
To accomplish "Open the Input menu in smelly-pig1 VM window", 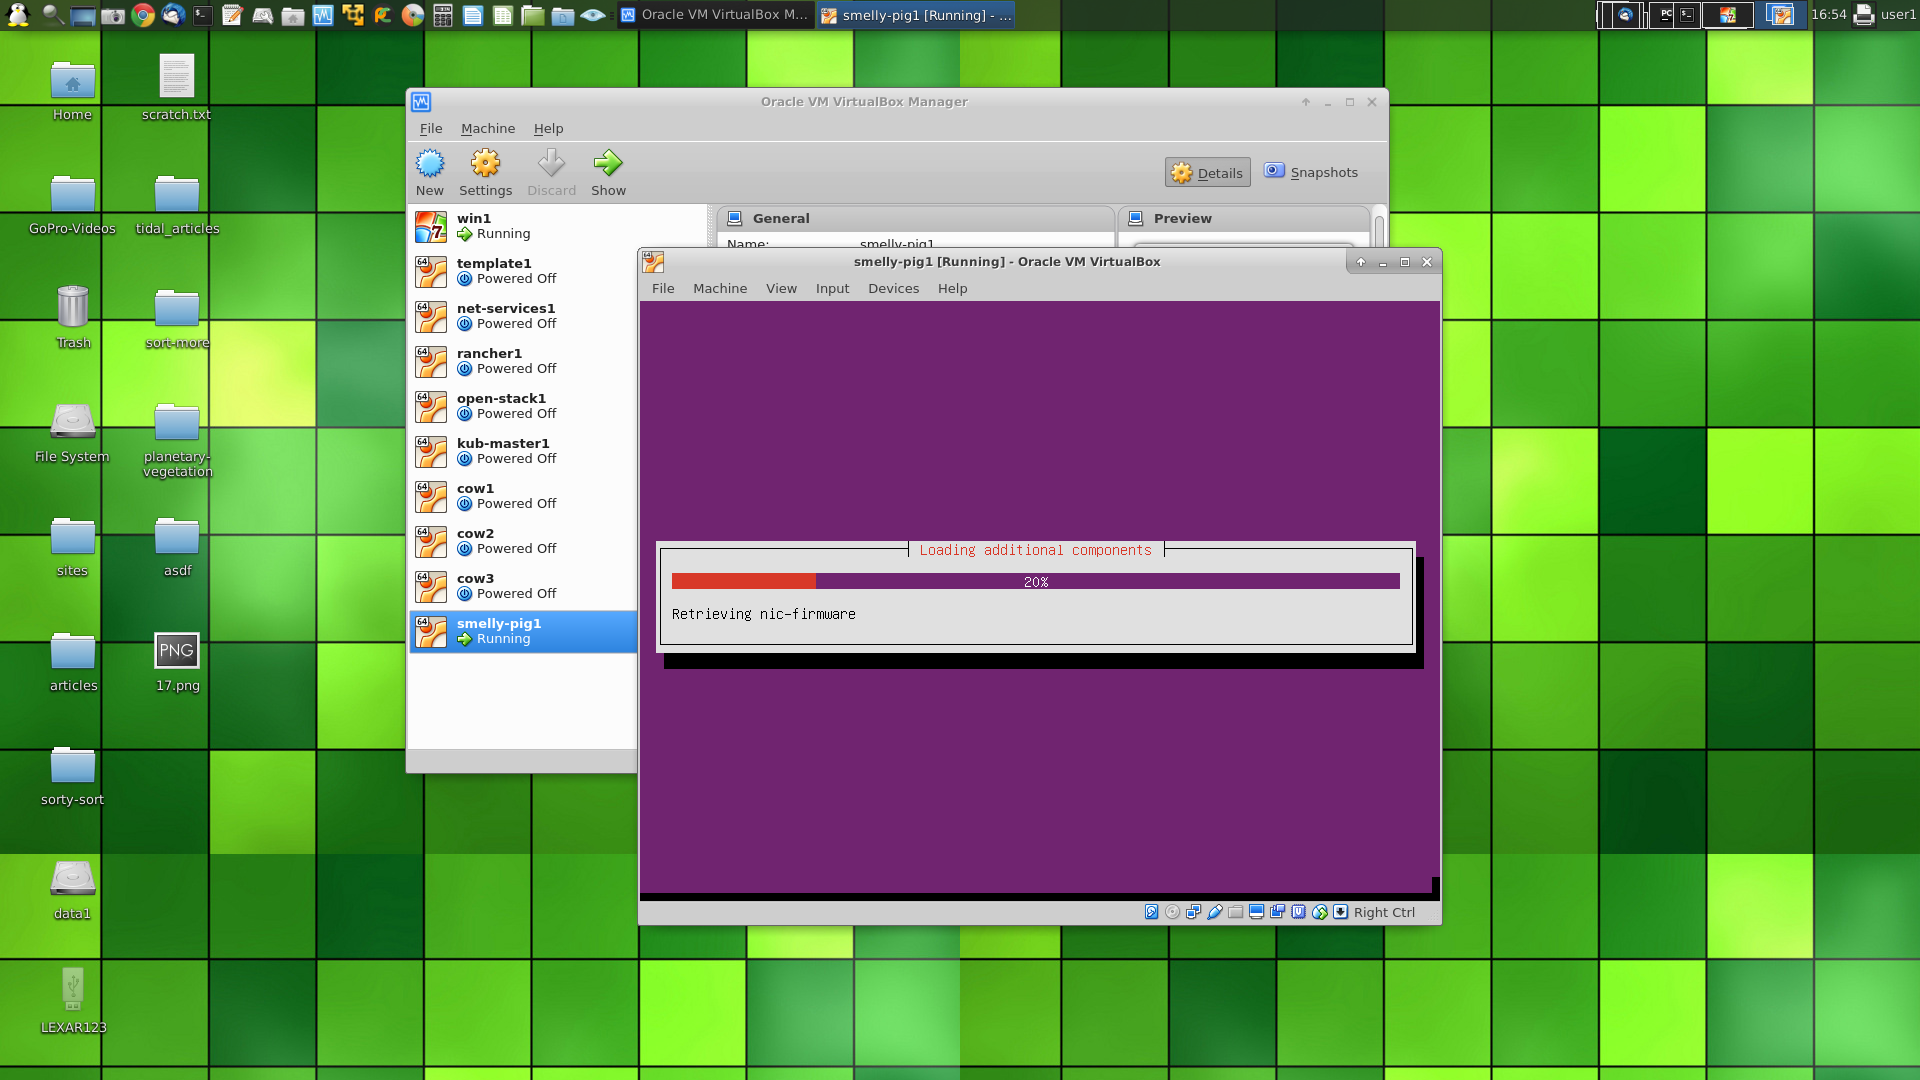I will pos(832,289).
